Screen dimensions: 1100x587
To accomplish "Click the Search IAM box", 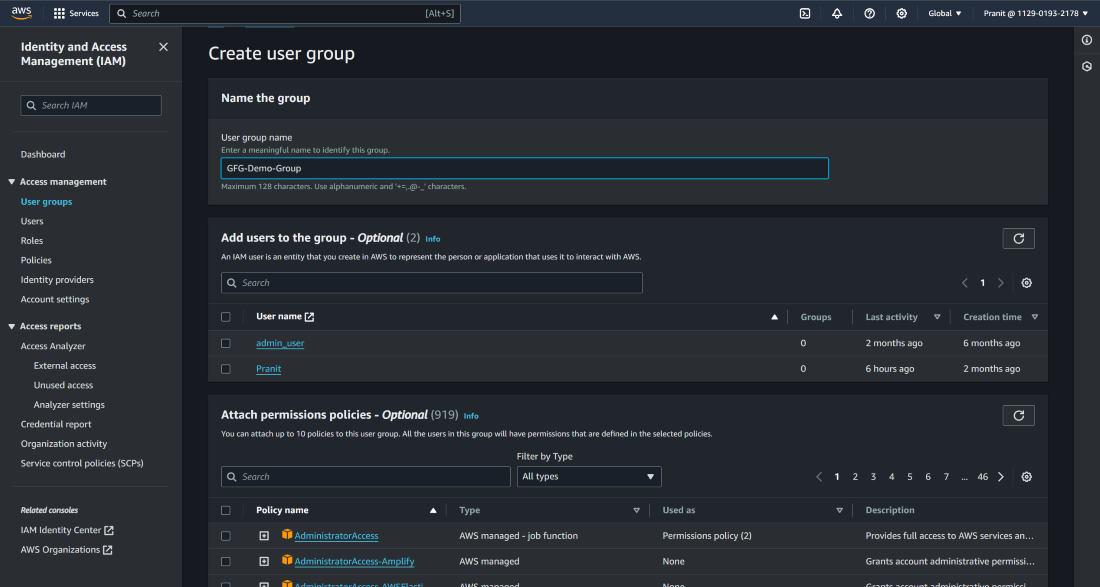I will pos(91,105).
